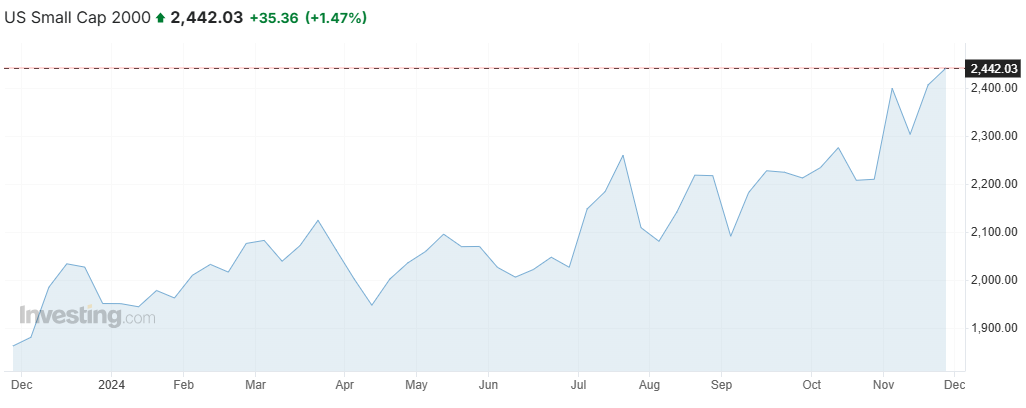The height and width of the screenshot is (408, 1026).
Task: Click the Sep label on time axis
Action: 722,384
